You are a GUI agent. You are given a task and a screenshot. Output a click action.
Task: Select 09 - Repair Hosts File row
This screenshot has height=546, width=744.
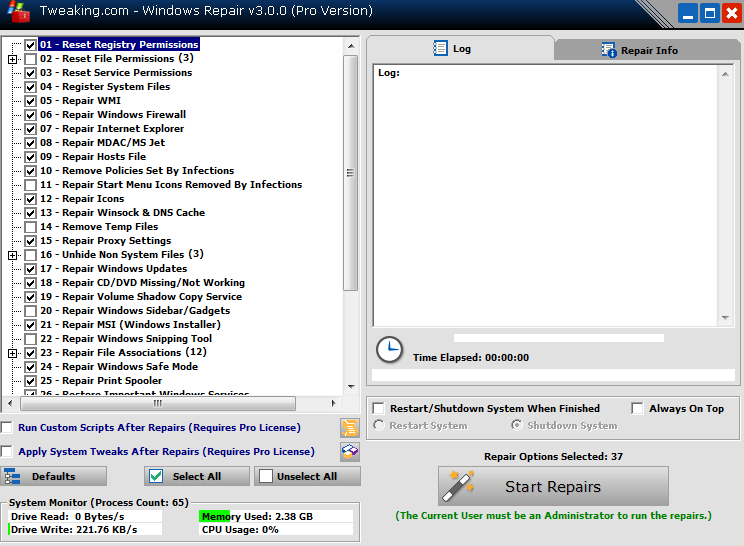(x=93, y=157)
